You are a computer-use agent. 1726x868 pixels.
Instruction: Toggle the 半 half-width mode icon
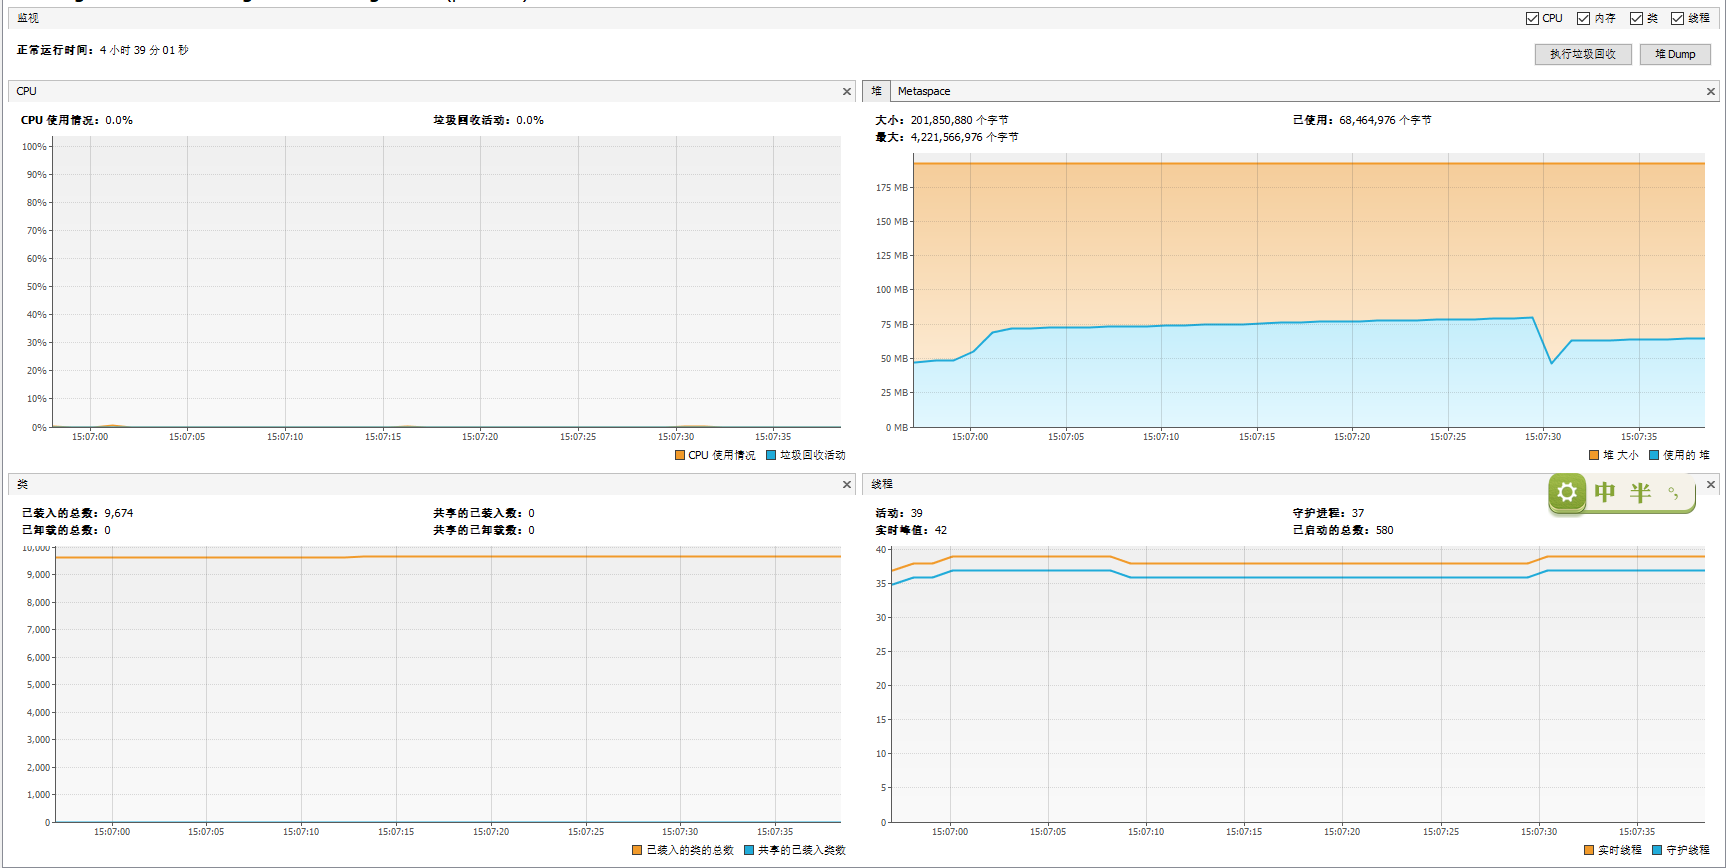[1640, 492]
